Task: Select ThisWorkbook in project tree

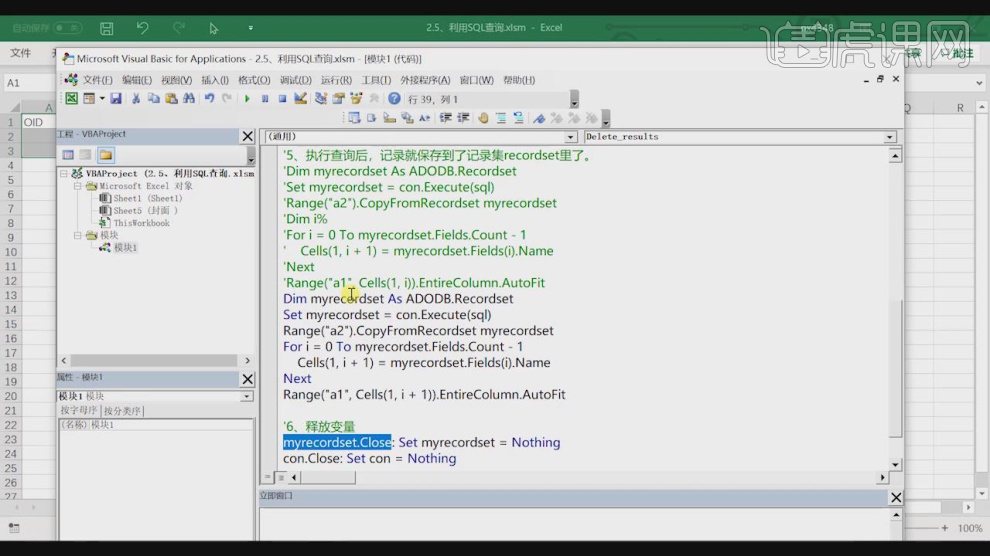Action: tap(141, 223)
